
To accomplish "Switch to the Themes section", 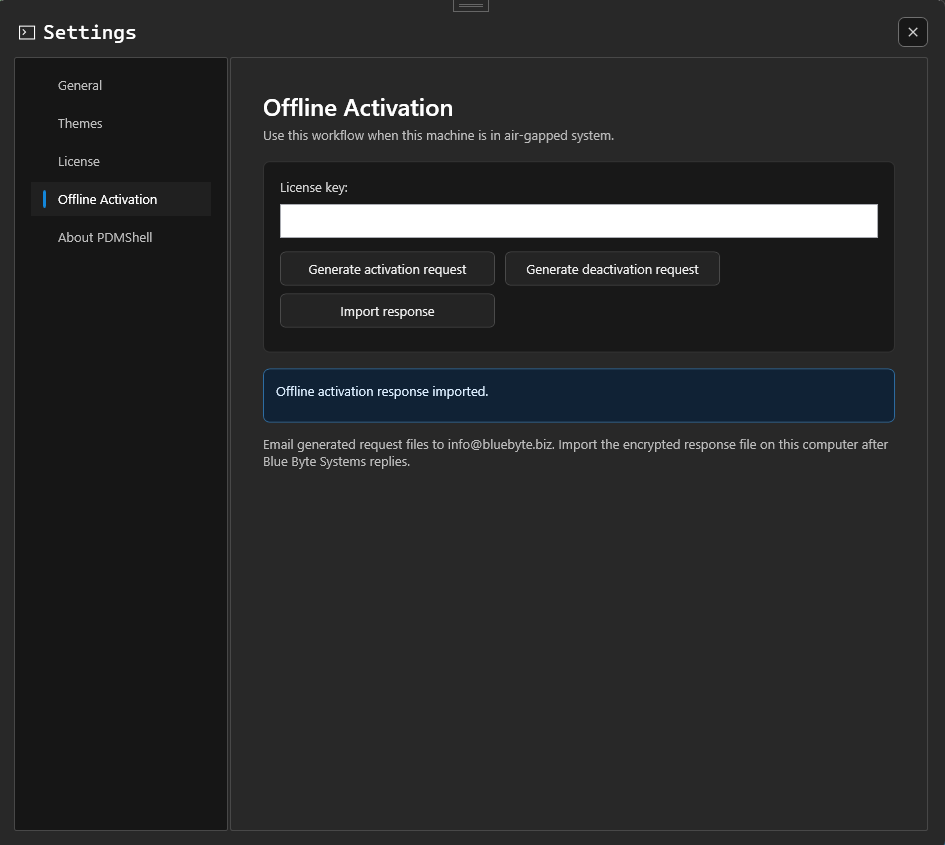I will tap(121, 124).
